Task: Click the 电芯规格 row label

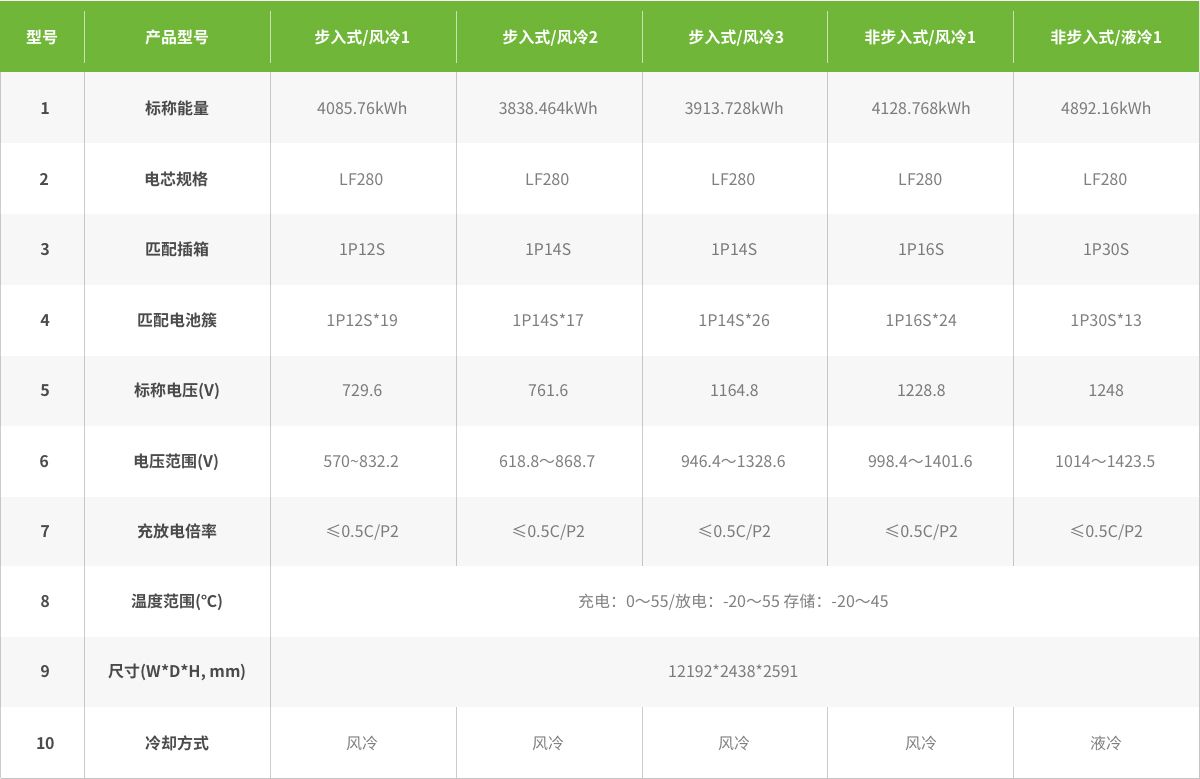Action: pyautogui.click(x=177, y=179)
